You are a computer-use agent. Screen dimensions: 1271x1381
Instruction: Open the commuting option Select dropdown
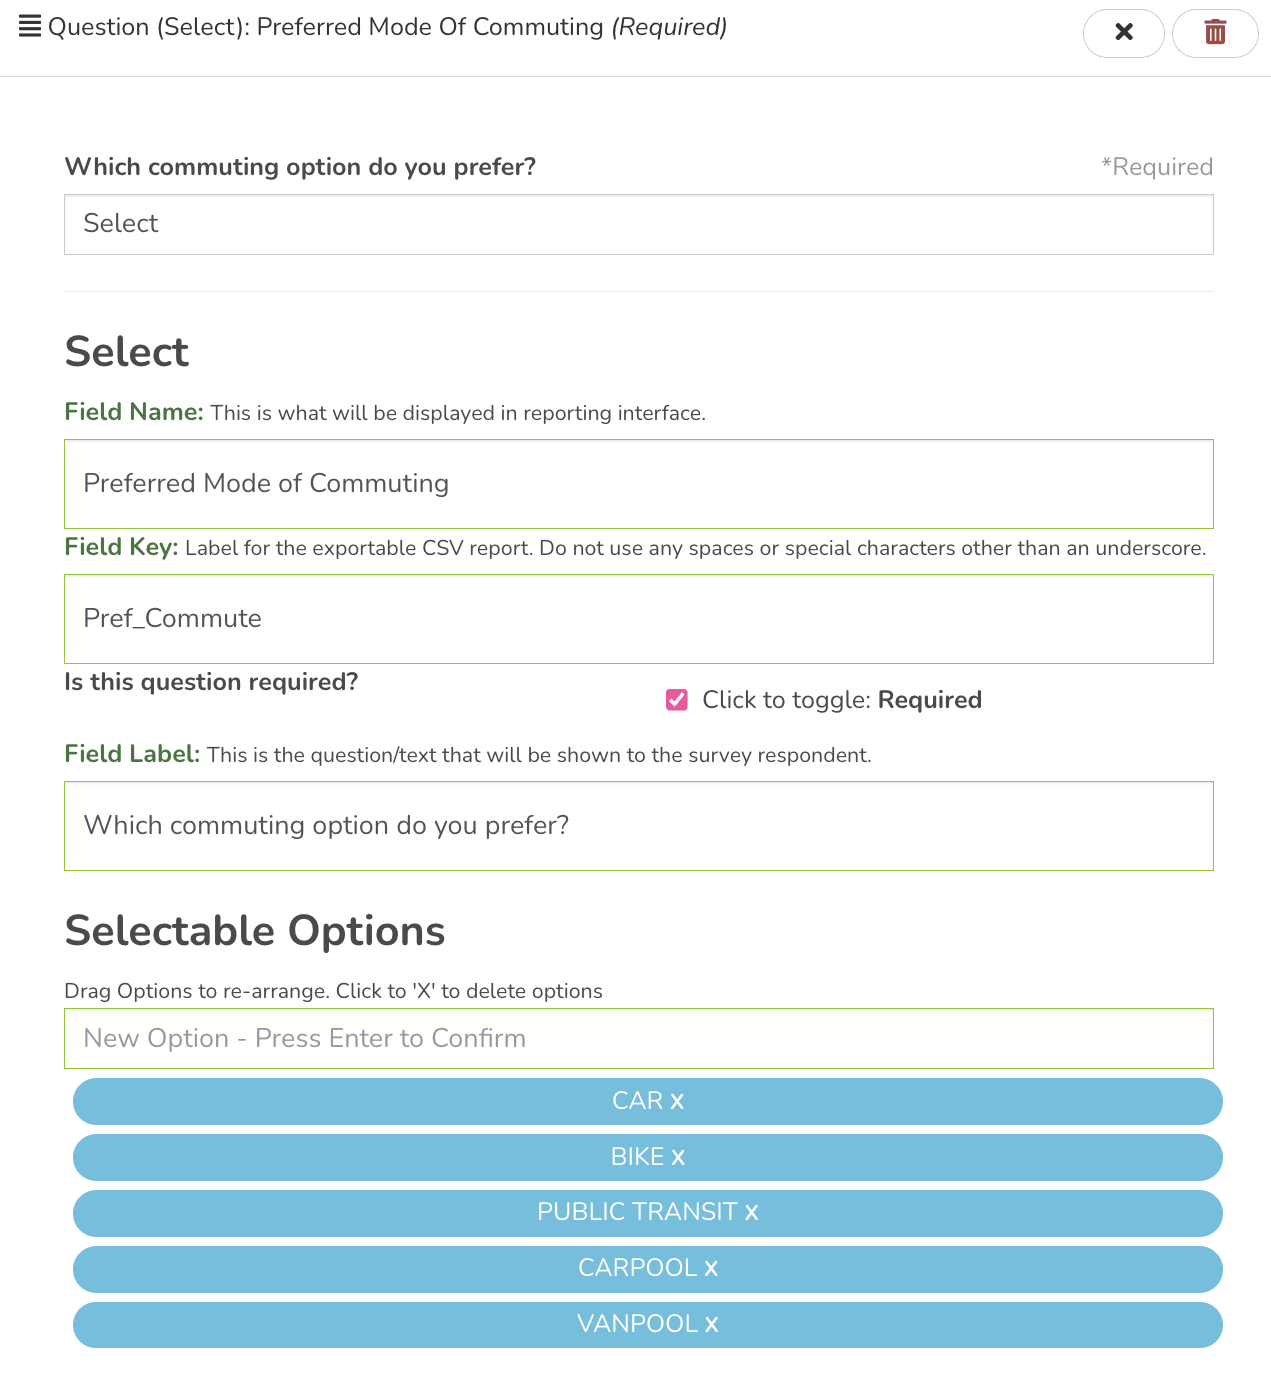638,224
